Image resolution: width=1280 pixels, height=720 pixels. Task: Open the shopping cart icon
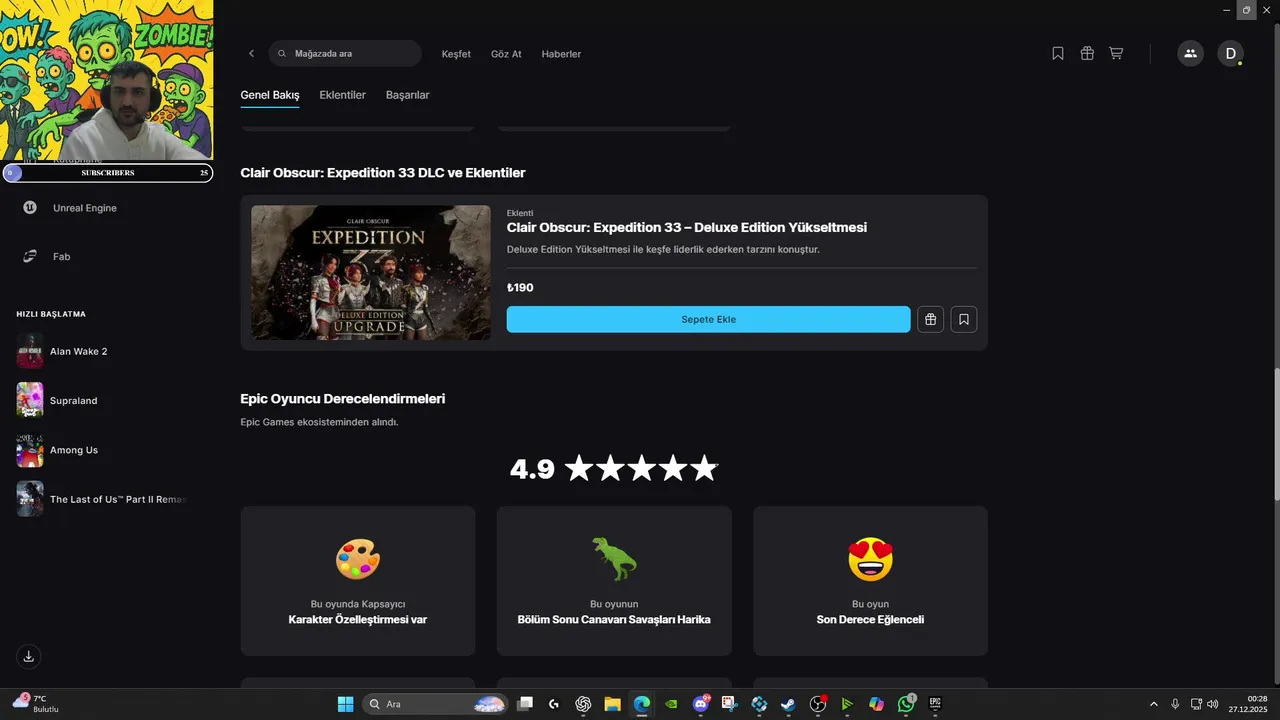pos(1116,54)
